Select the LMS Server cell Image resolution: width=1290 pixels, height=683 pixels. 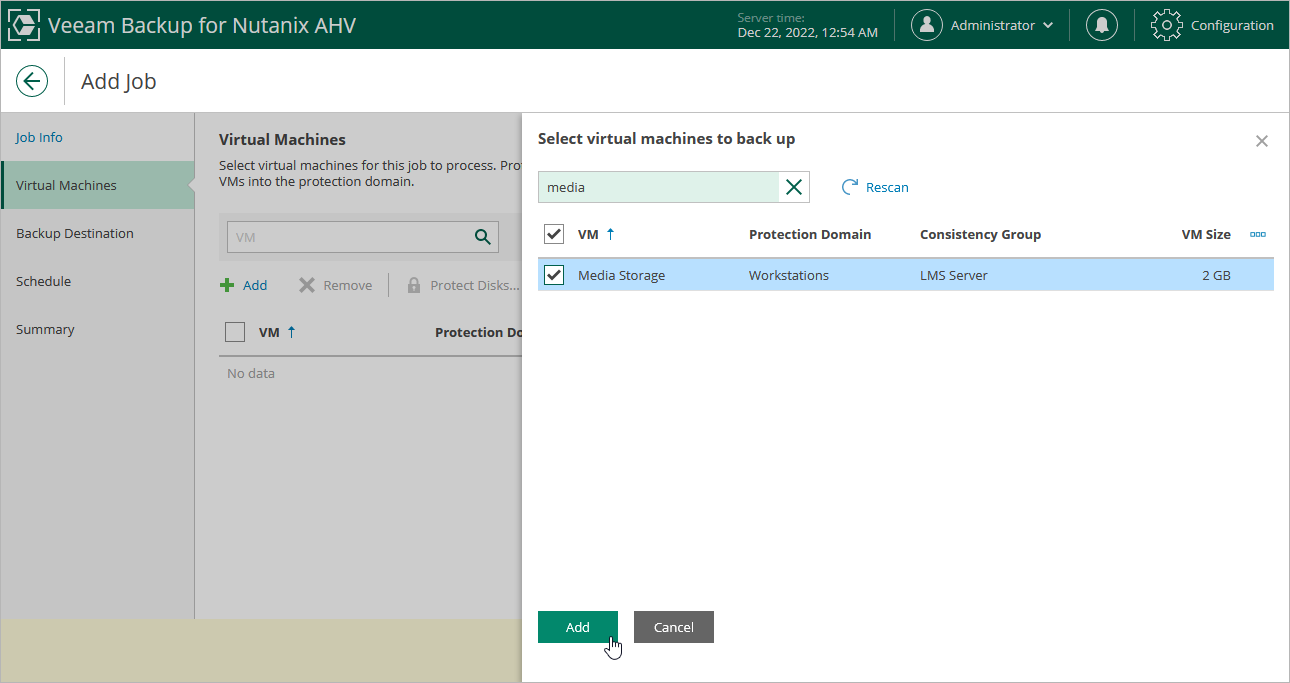pyautogui.click(x=954, y=275)
